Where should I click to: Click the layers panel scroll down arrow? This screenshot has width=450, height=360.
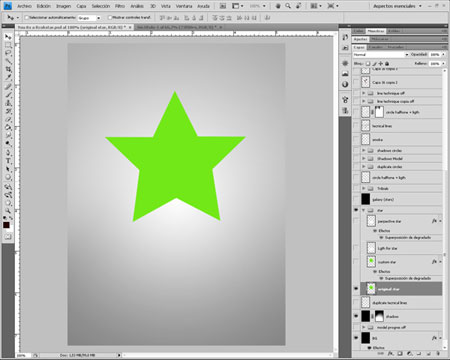pos(444,348)
